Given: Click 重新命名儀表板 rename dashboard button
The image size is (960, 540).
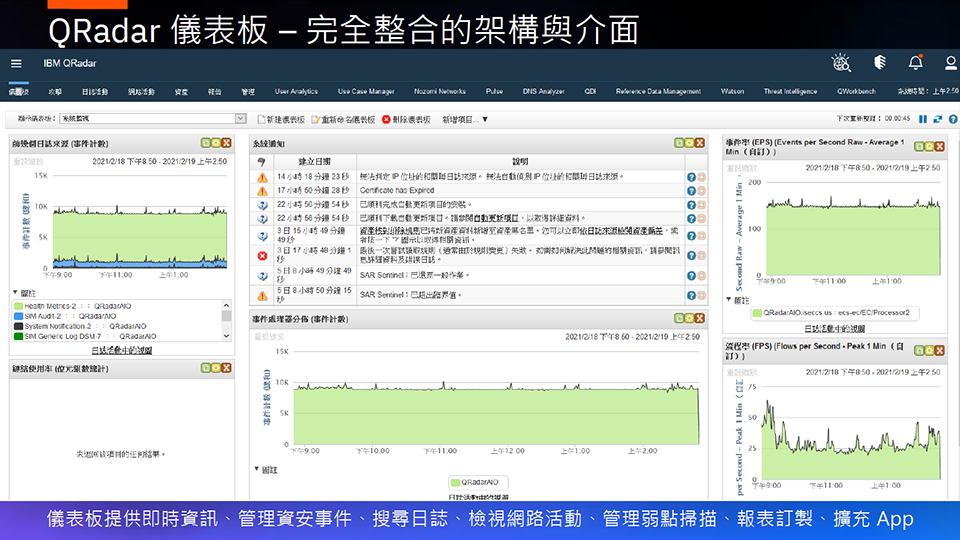Looking at the screenshot, I should pyautogui.click(x=343, y=119).
